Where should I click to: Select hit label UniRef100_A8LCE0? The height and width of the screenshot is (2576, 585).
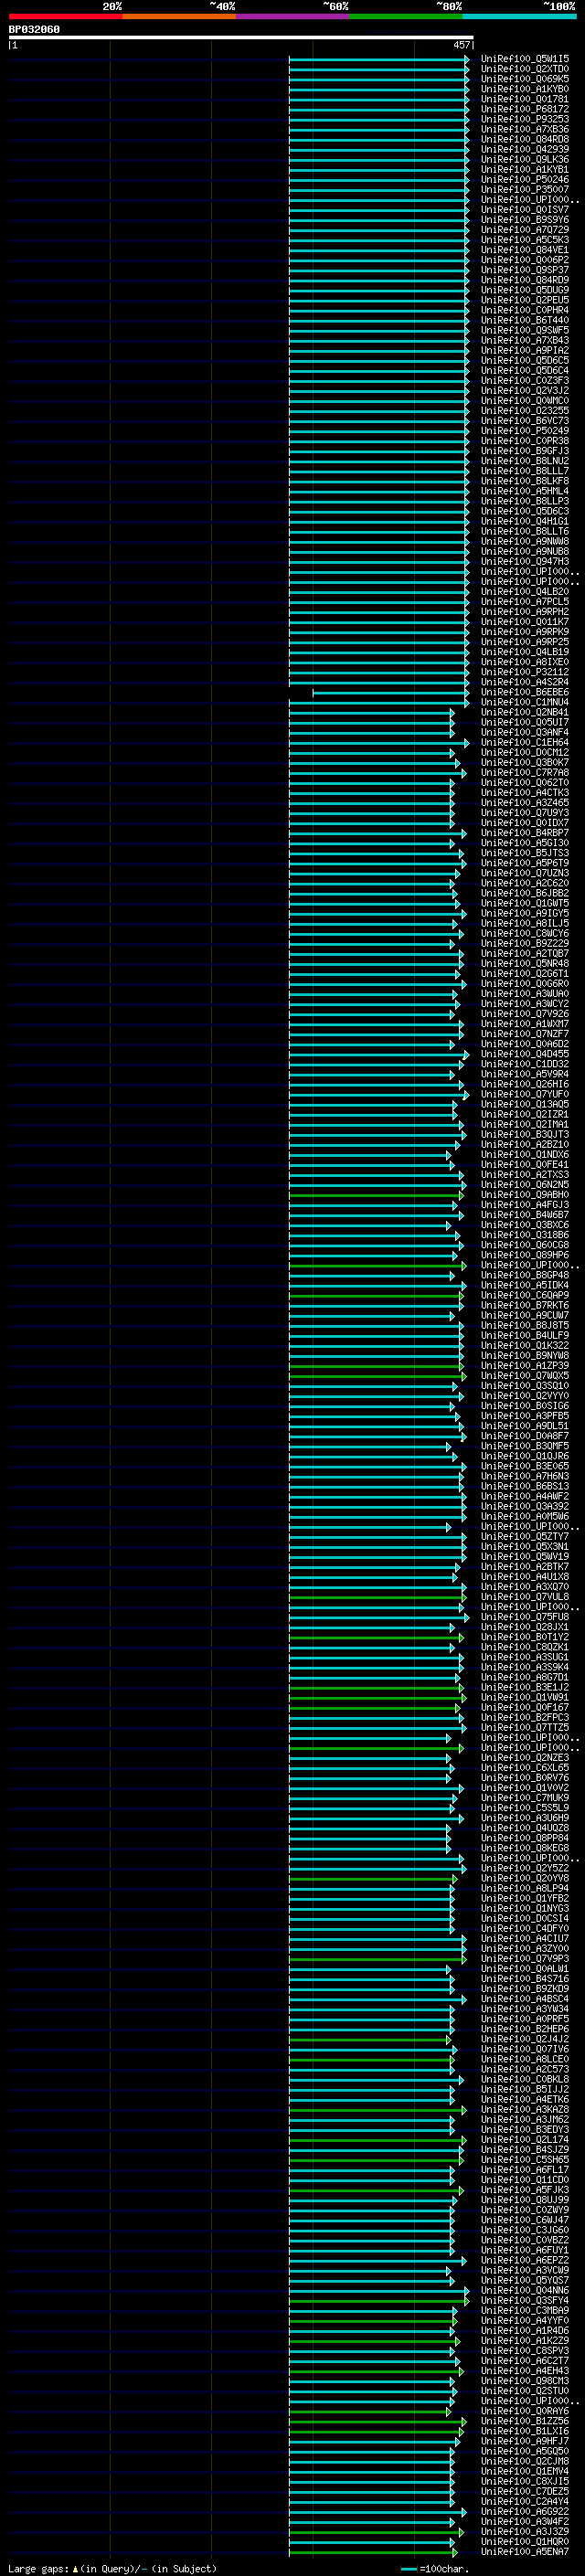point(525,2060)
